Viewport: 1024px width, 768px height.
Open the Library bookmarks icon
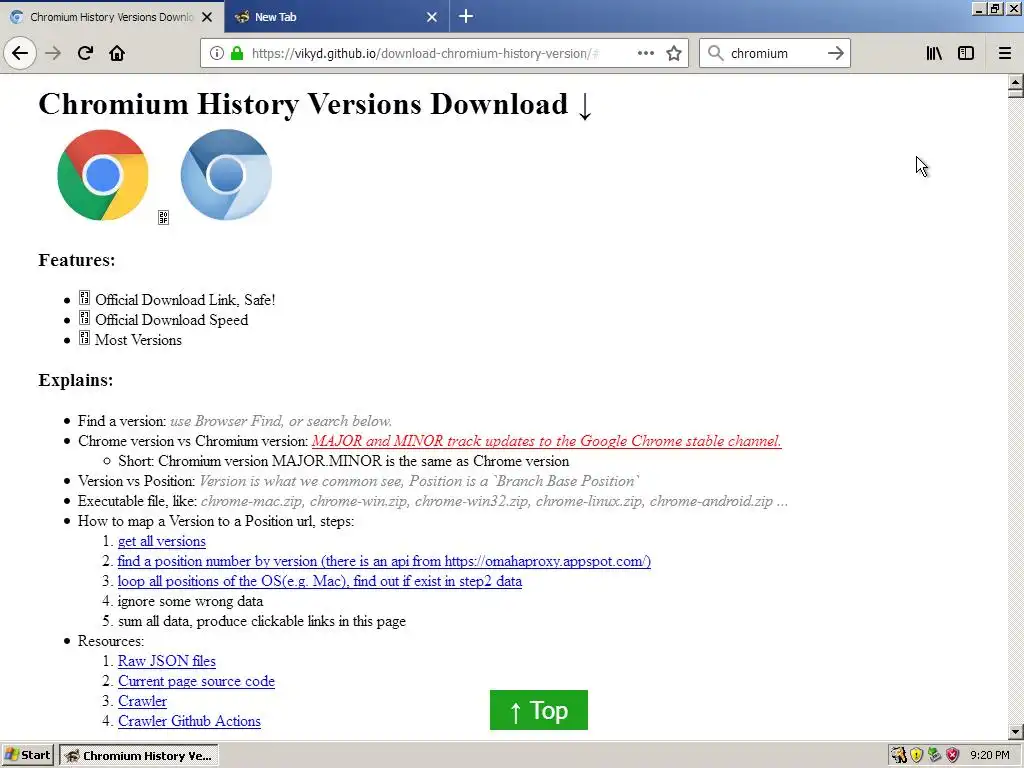[x=934, y=53]
